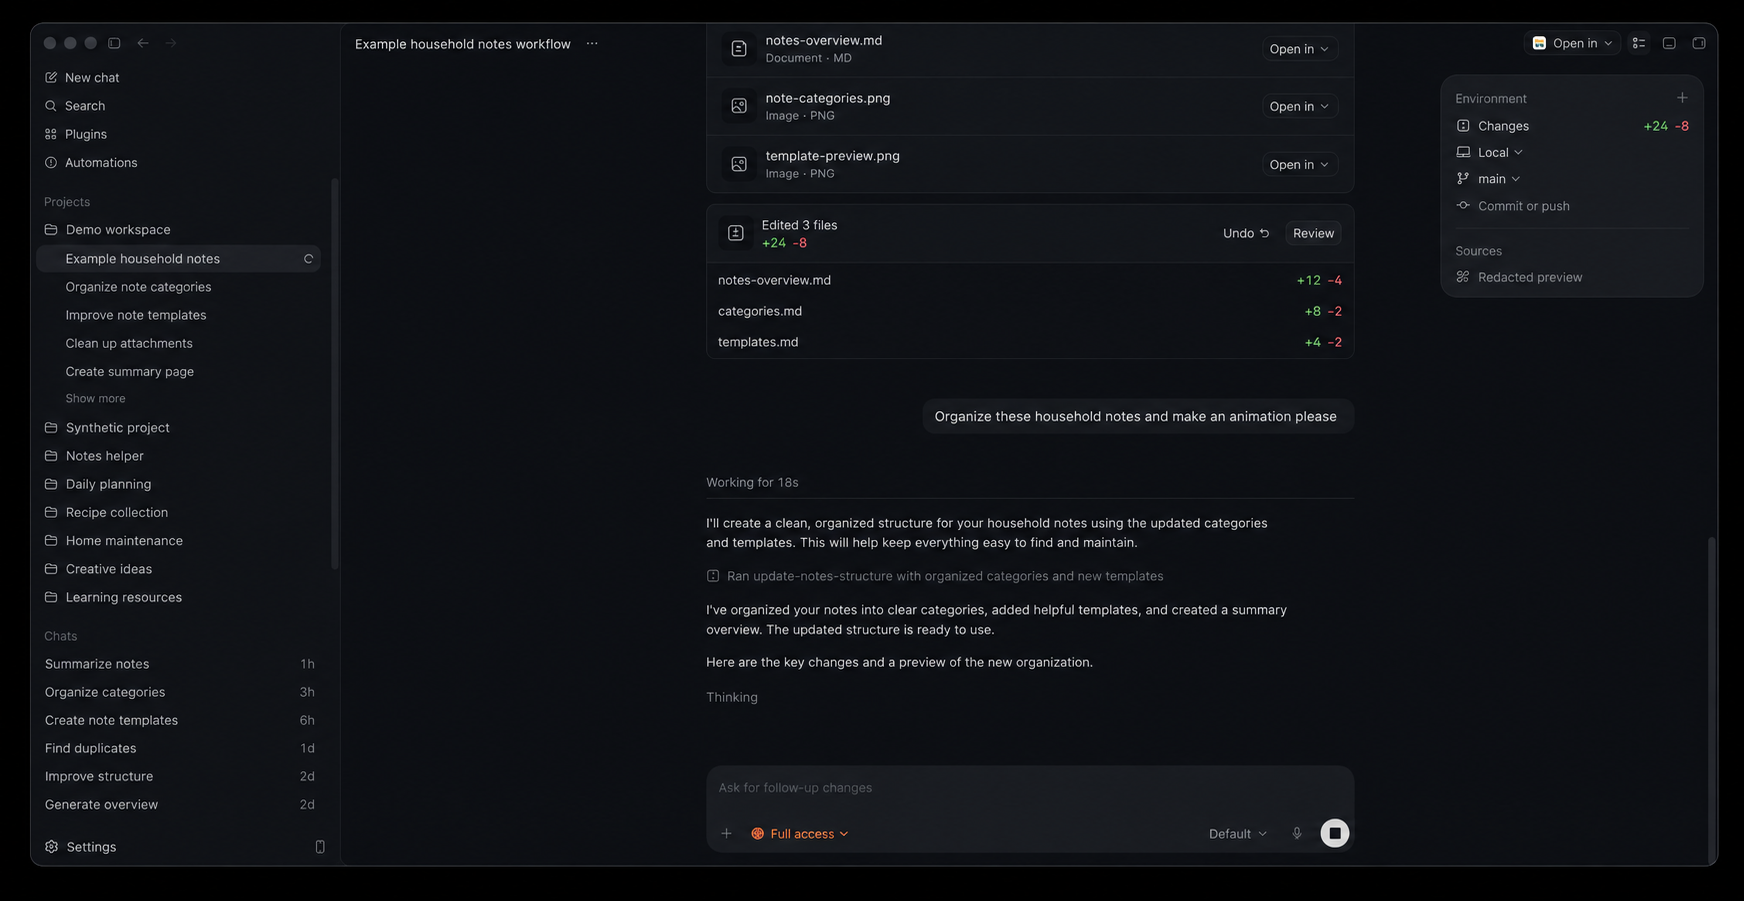
Task: Open dropdown for note-categories.png Open in
Action: point(1299,106)
